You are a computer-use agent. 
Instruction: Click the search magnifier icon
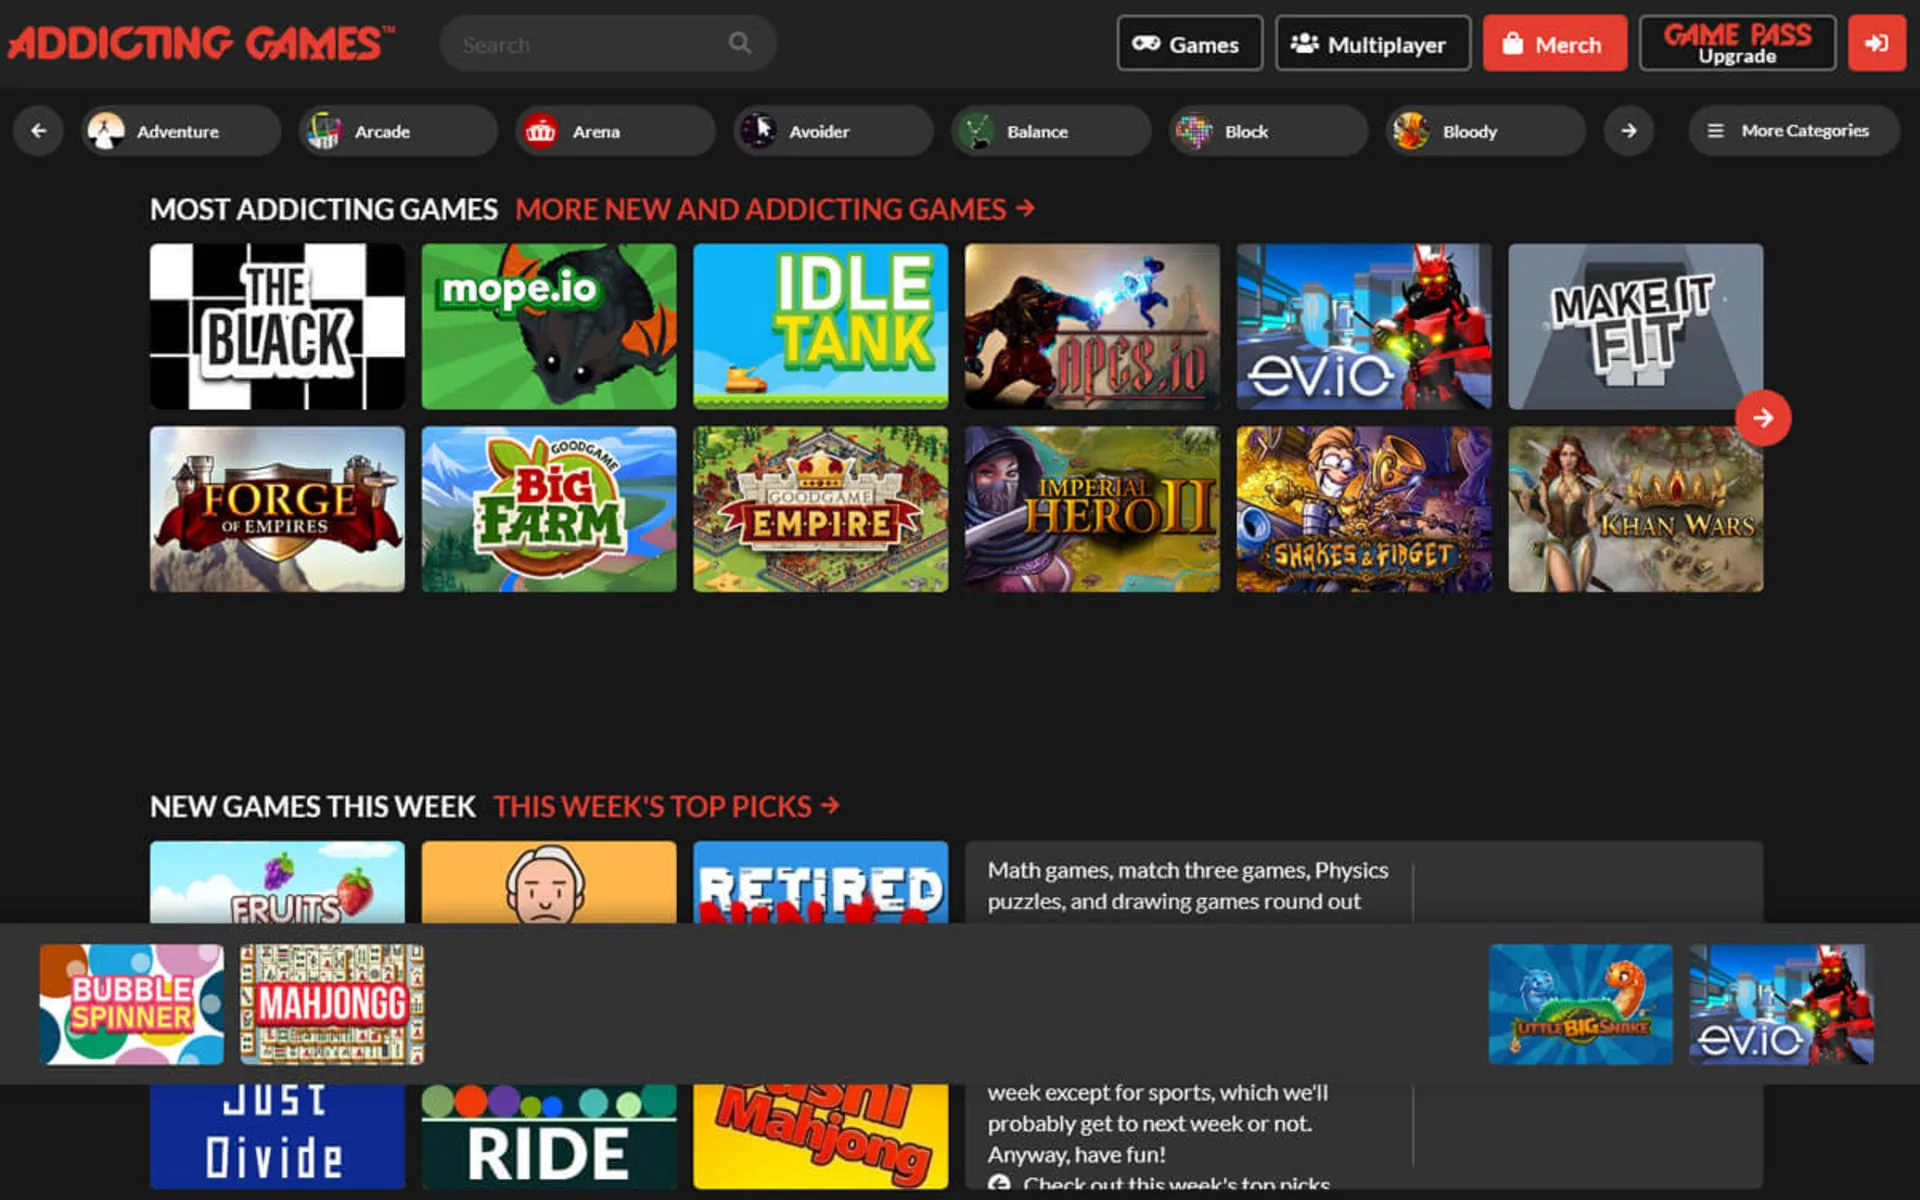[x=739, y=43]
